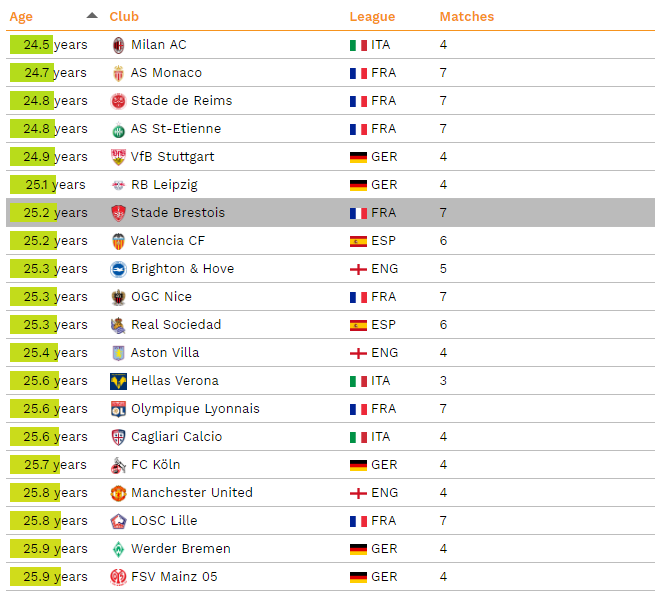Select the RB Leipzig table row
The image size is (655, 600).
pos(330,185)
